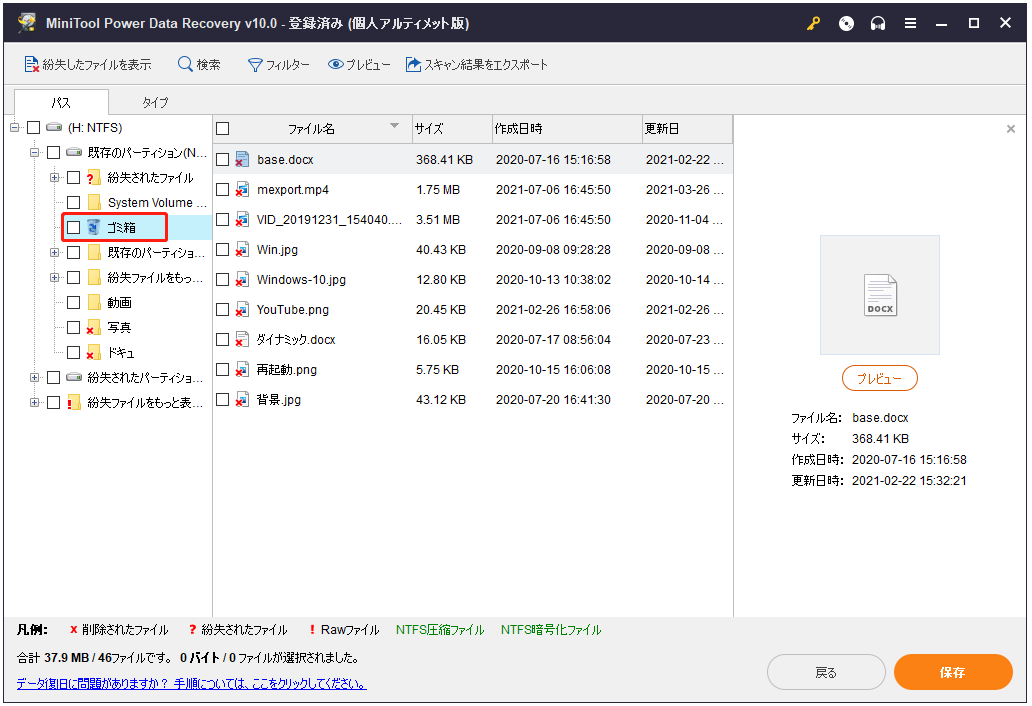Switch to the タイプ tab

(x=155, y=102)
